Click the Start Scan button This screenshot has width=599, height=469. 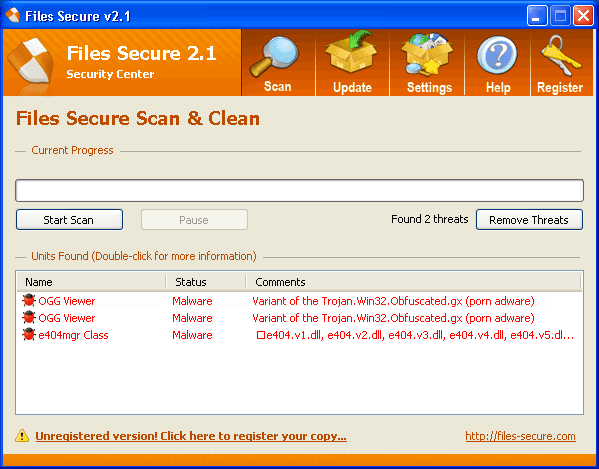click(69, 220)
